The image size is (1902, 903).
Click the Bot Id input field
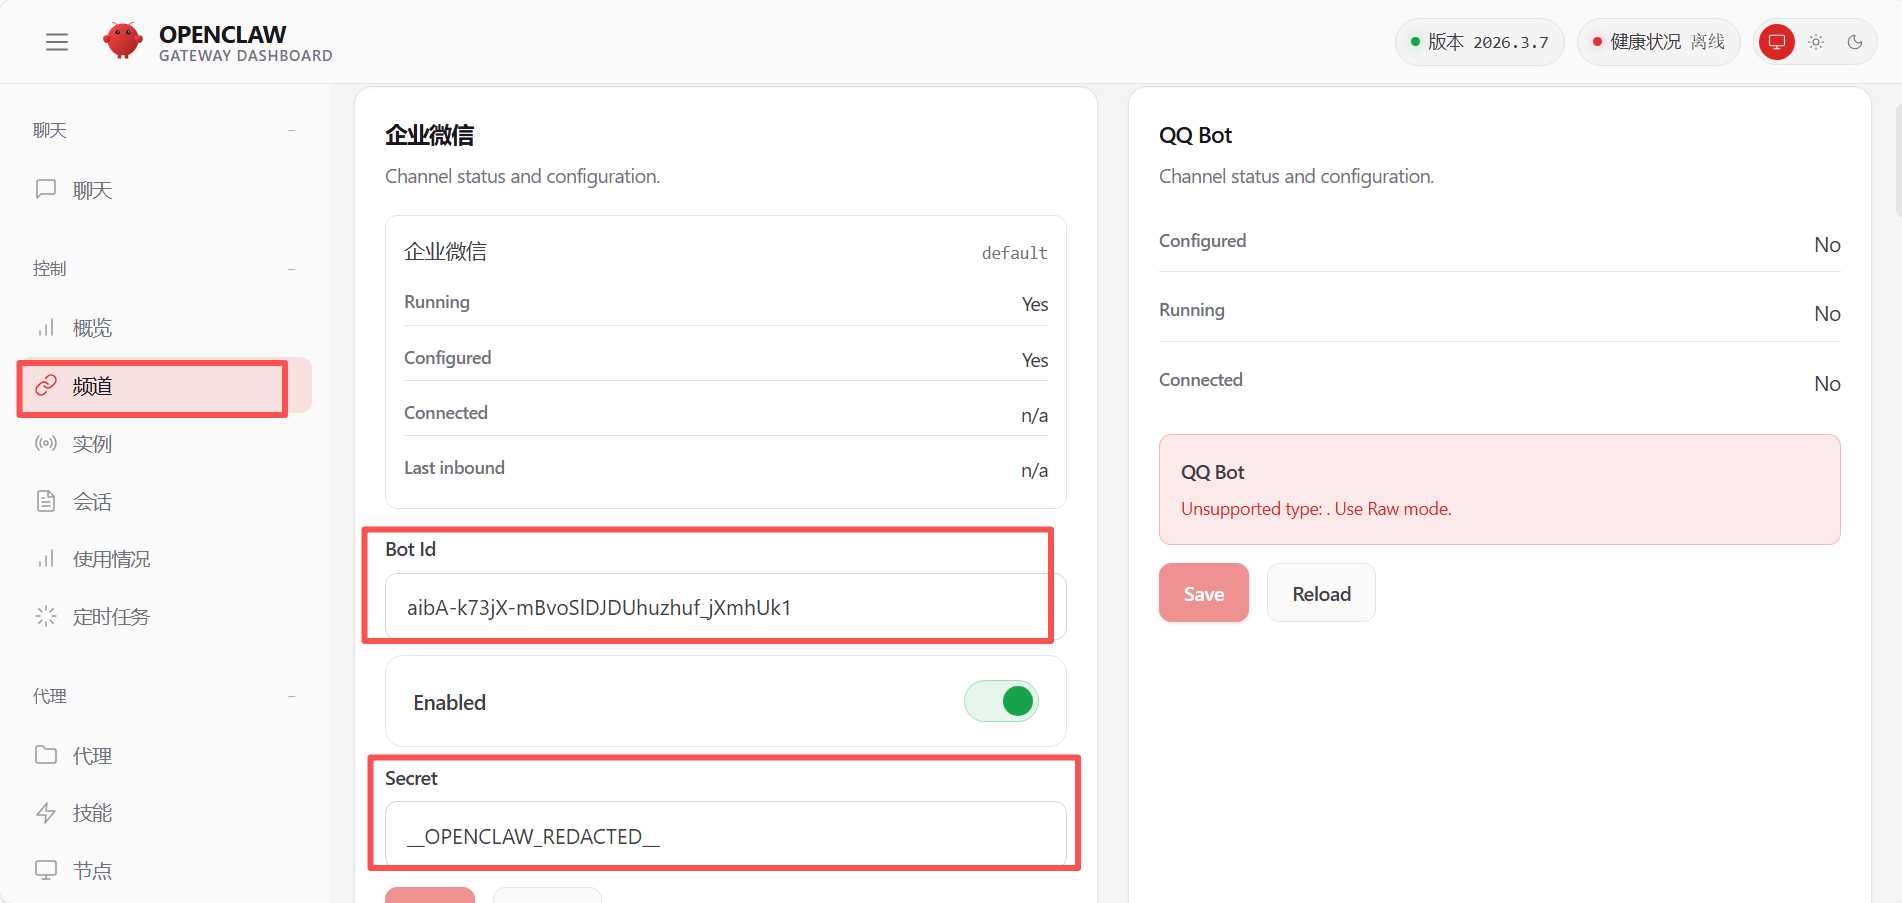coord(724,607)
